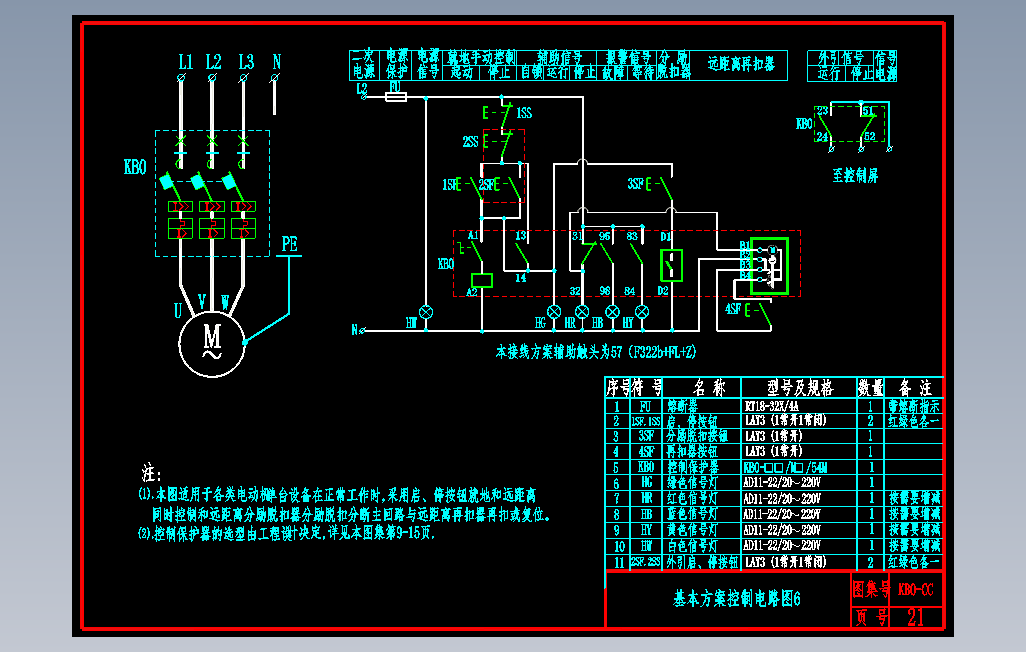Click the KBO coil rectangle at A2
This screenshot has width=1026, height=652.
click(x=482, y=281)
